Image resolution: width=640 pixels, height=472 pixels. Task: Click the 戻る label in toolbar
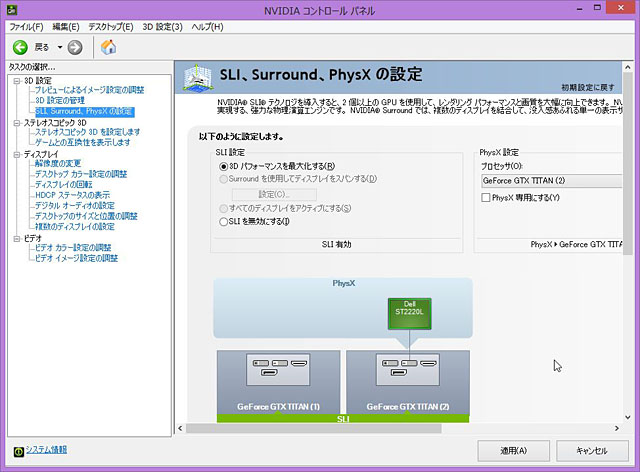click(42, 47)
